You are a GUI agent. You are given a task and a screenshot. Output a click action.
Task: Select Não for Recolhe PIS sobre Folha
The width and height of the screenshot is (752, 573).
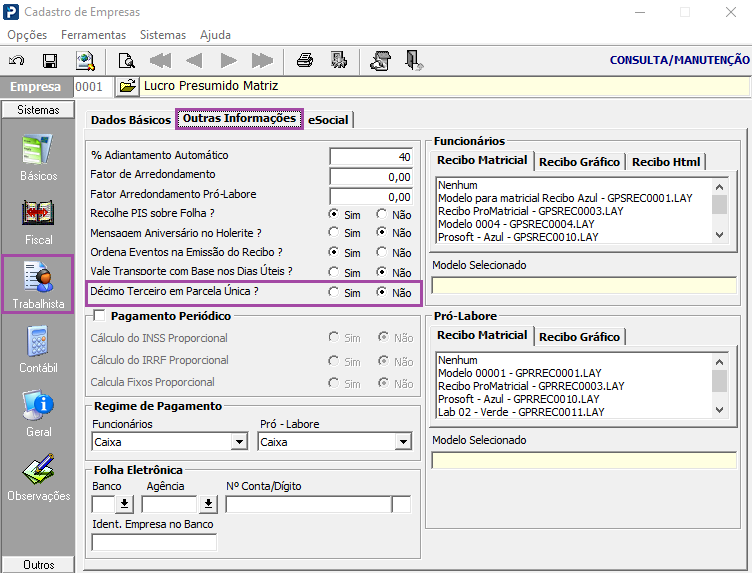[382, 214]
